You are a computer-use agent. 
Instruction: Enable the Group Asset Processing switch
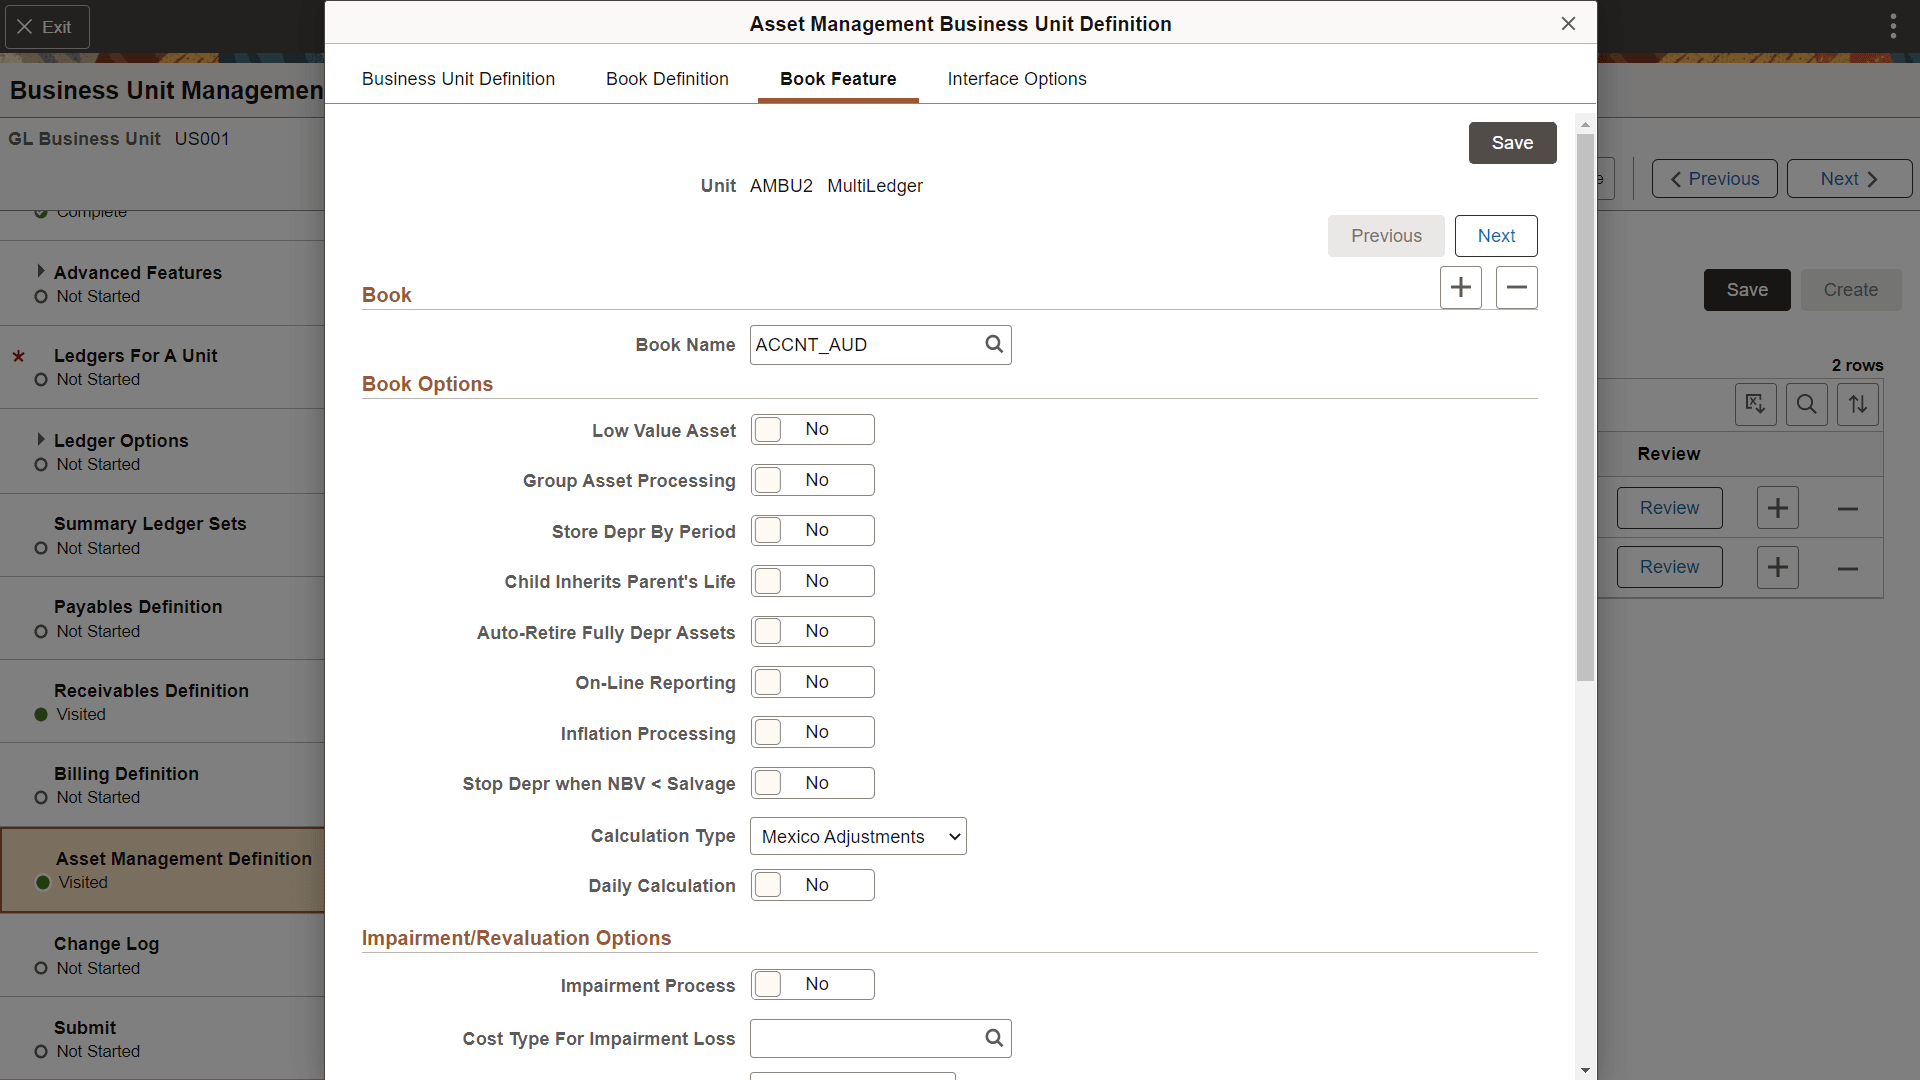coord(812,480)
